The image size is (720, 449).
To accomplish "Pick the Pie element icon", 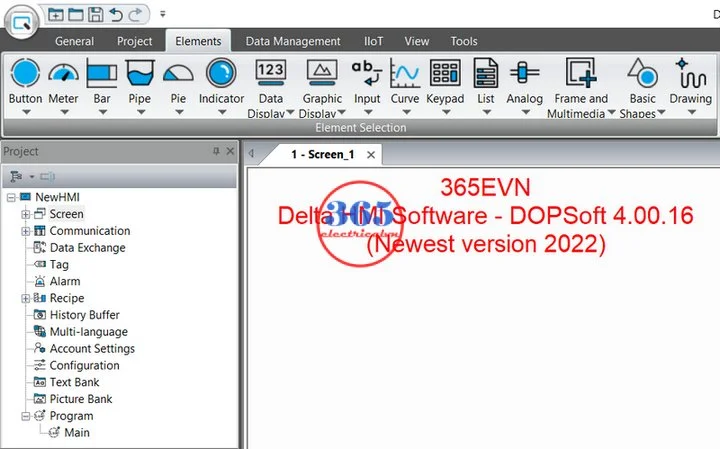I will click(x=178, y=73).
